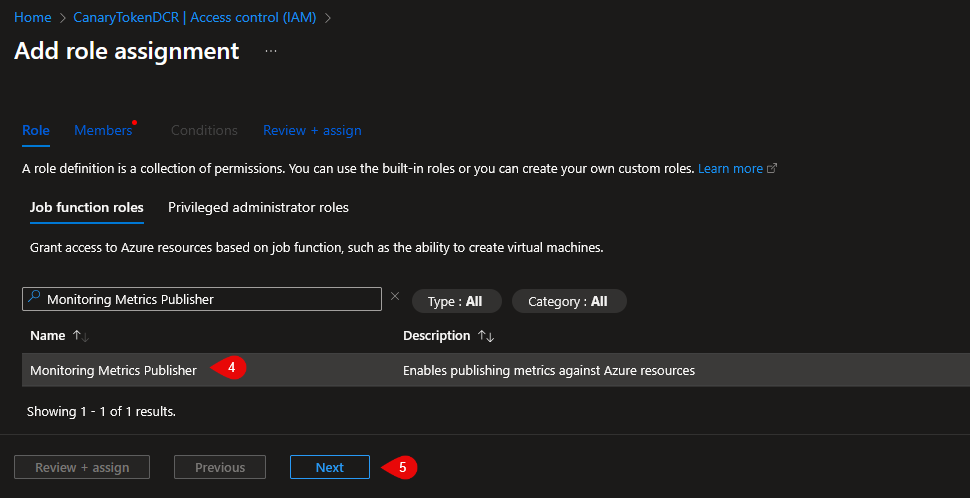Open the Category : All filter

569,301
